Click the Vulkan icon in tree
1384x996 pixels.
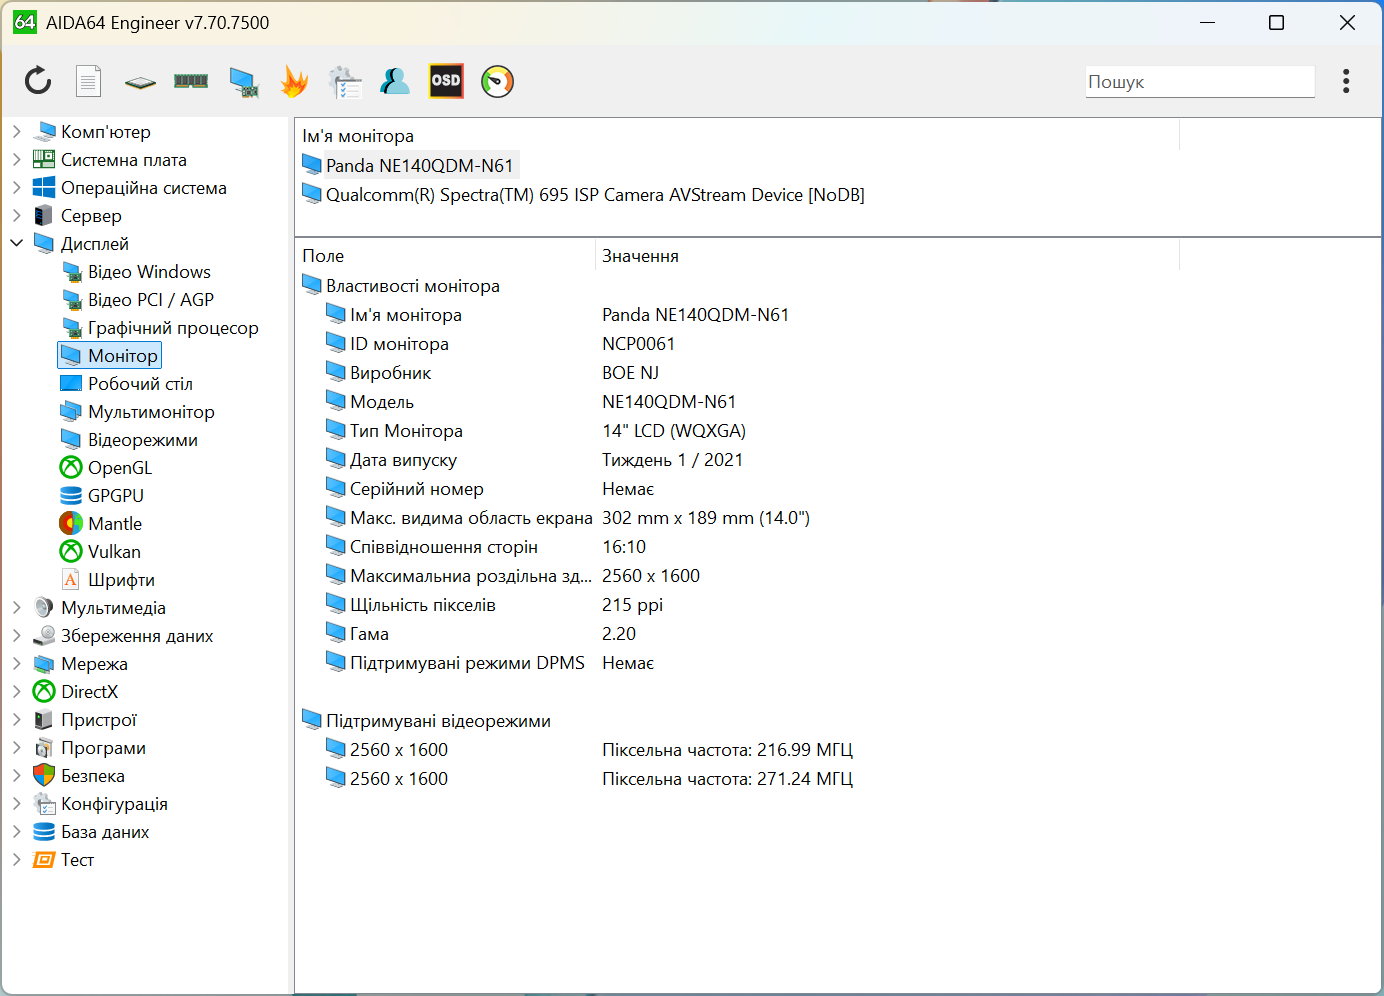(x=71, y=551)
